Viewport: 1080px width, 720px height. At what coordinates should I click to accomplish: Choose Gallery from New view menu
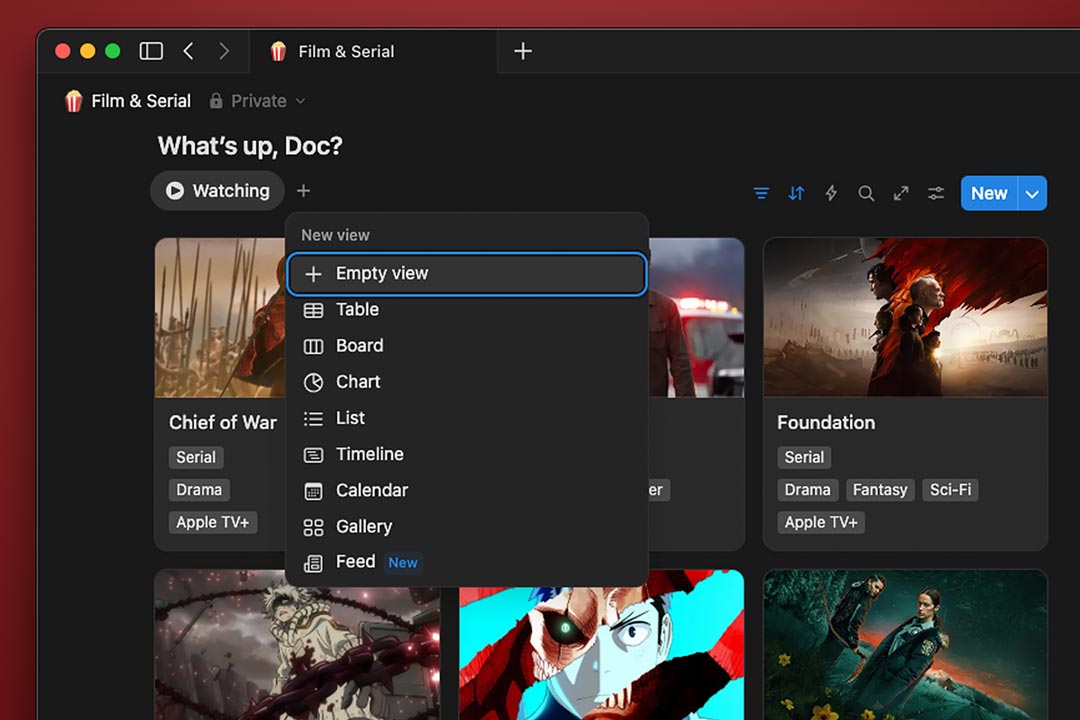coord(467,526)
